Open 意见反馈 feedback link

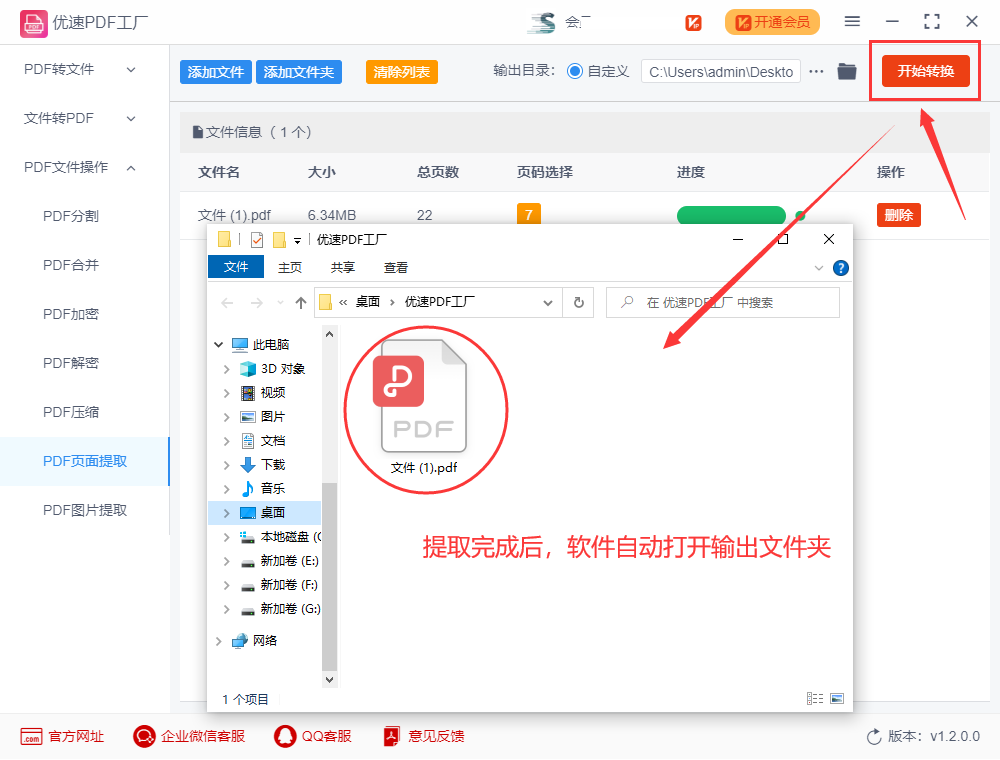pyautogui.click(x=423, y=736)
